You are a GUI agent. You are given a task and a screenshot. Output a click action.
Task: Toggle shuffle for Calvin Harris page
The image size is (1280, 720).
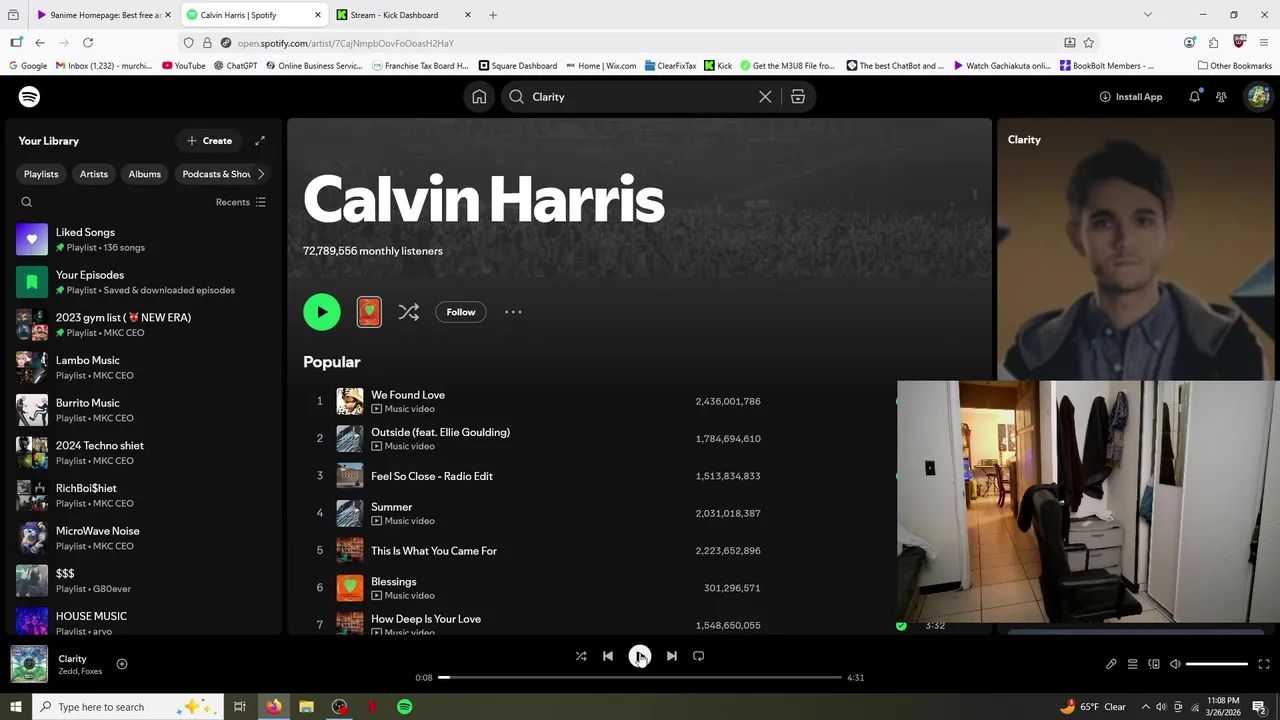(408, 312)
